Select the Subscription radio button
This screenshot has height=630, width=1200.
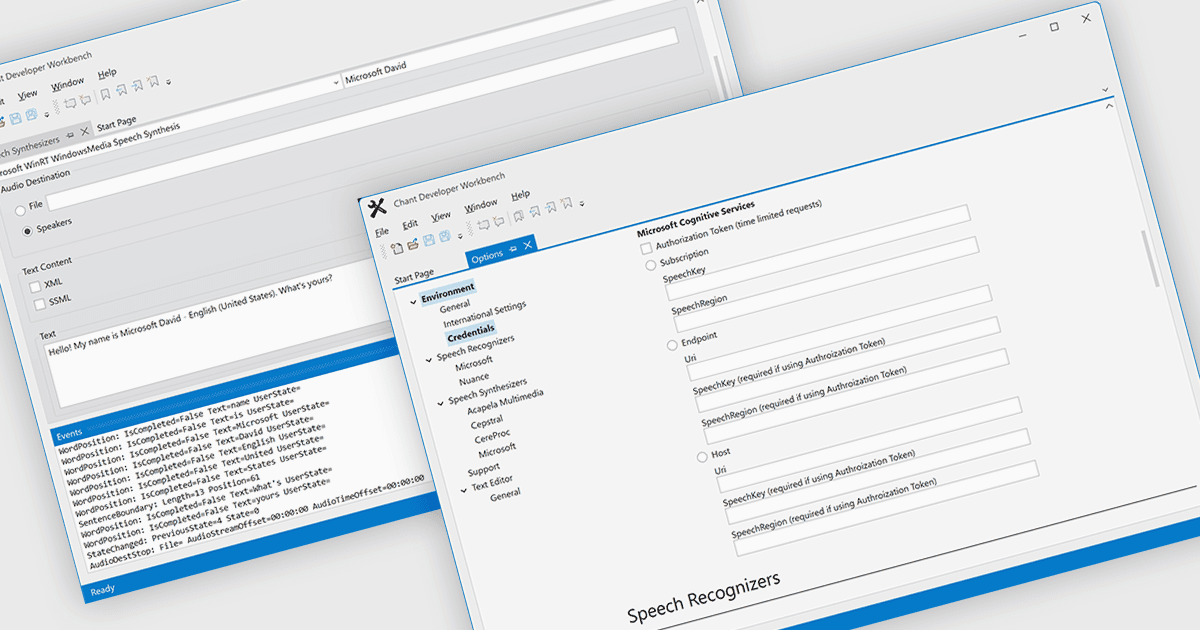pyautogui.click(x=651, y=266)
